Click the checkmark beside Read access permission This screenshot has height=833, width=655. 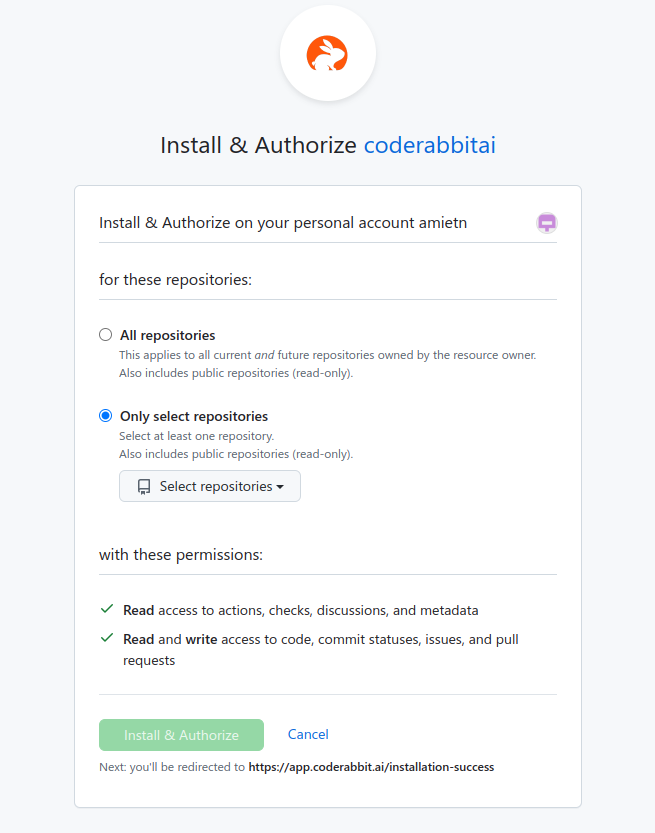pos(106,609)
